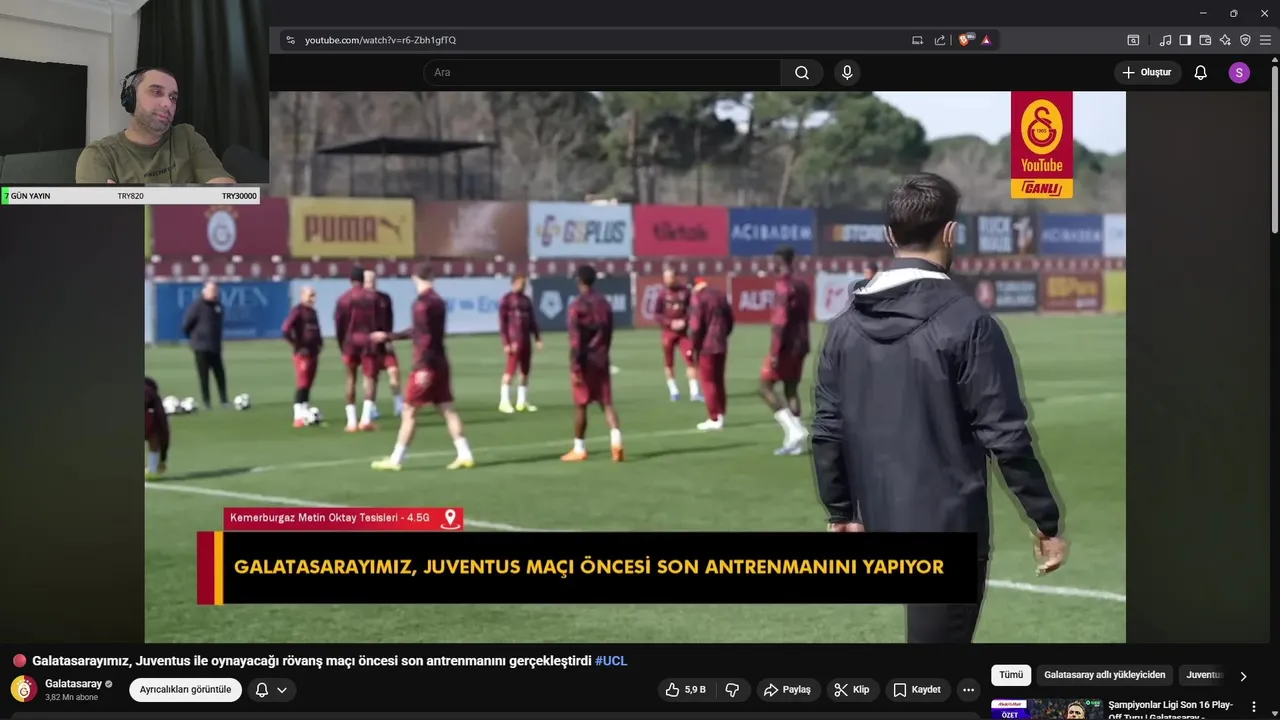Click the YouTube search magnifier button
The width and height of the screenshot is (1280, 720).
click(802, 73)
